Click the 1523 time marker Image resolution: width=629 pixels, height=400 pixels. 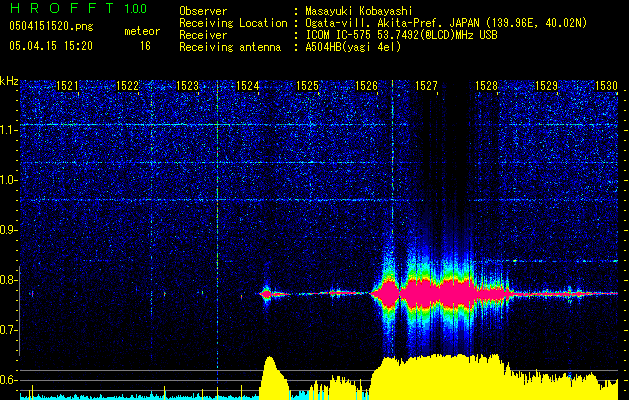pyautogui.click(x=187, y=85)
